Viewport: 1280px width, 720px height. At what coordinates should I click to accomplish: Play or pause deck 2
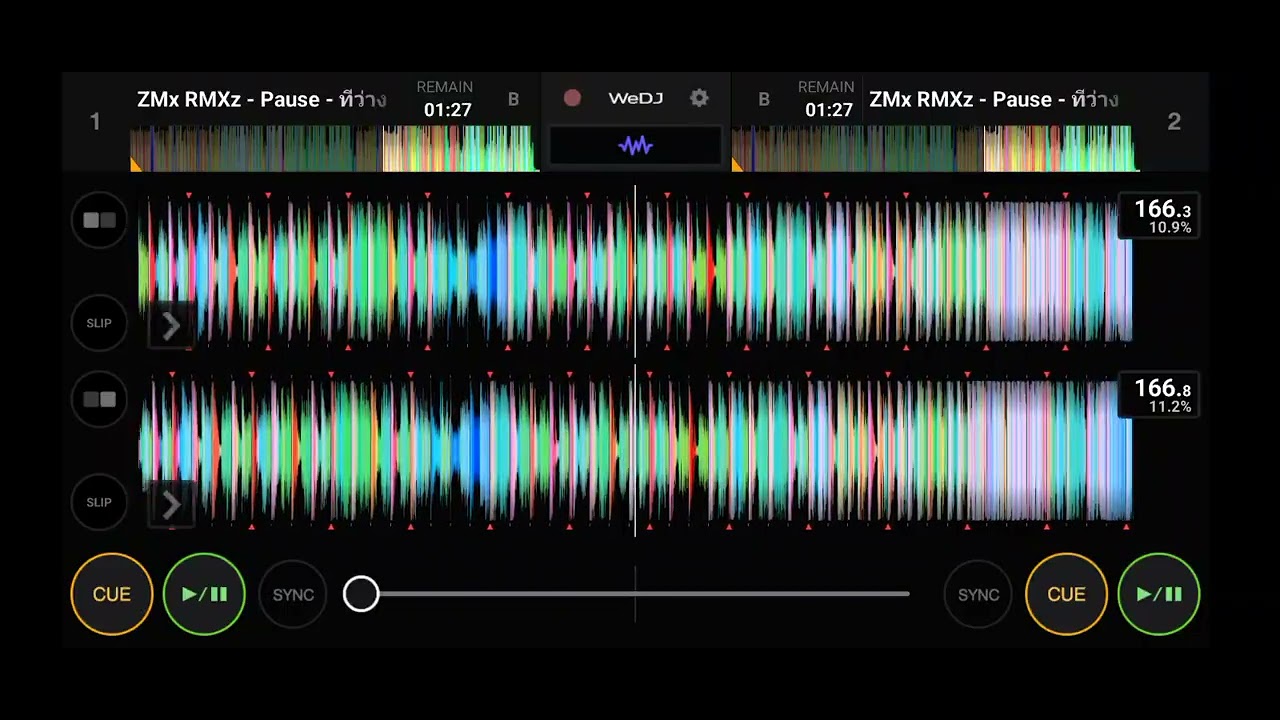[x=1159, y=594]
